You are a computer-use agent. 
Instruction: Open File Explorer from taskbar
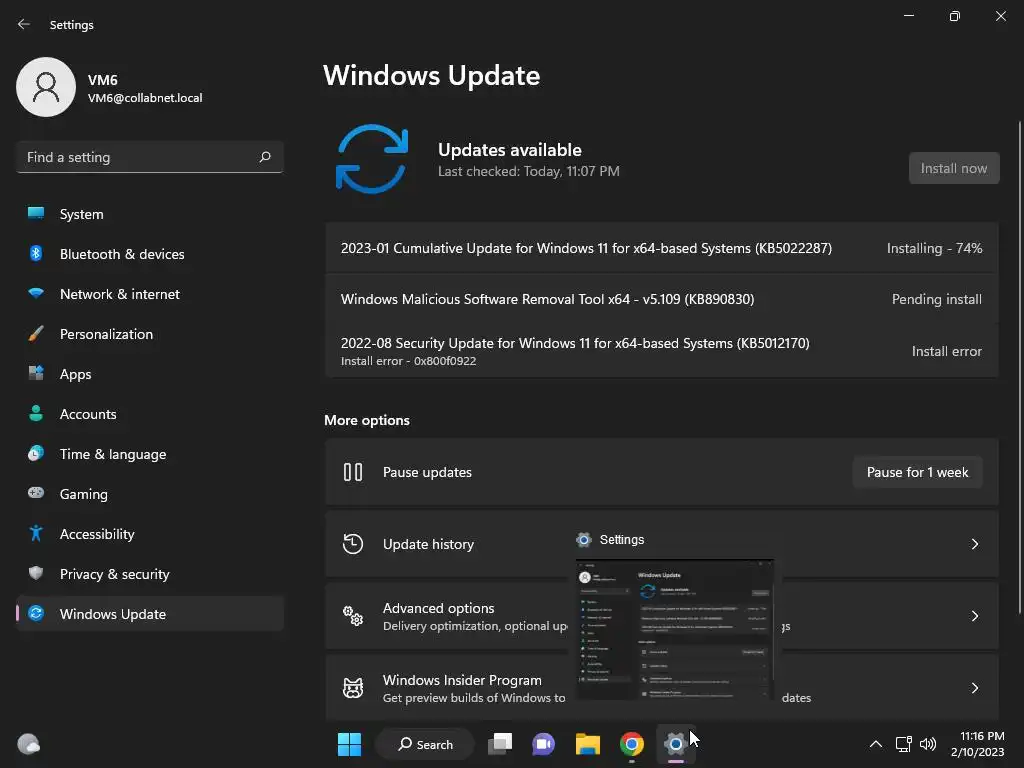click(x=587, y=744)
